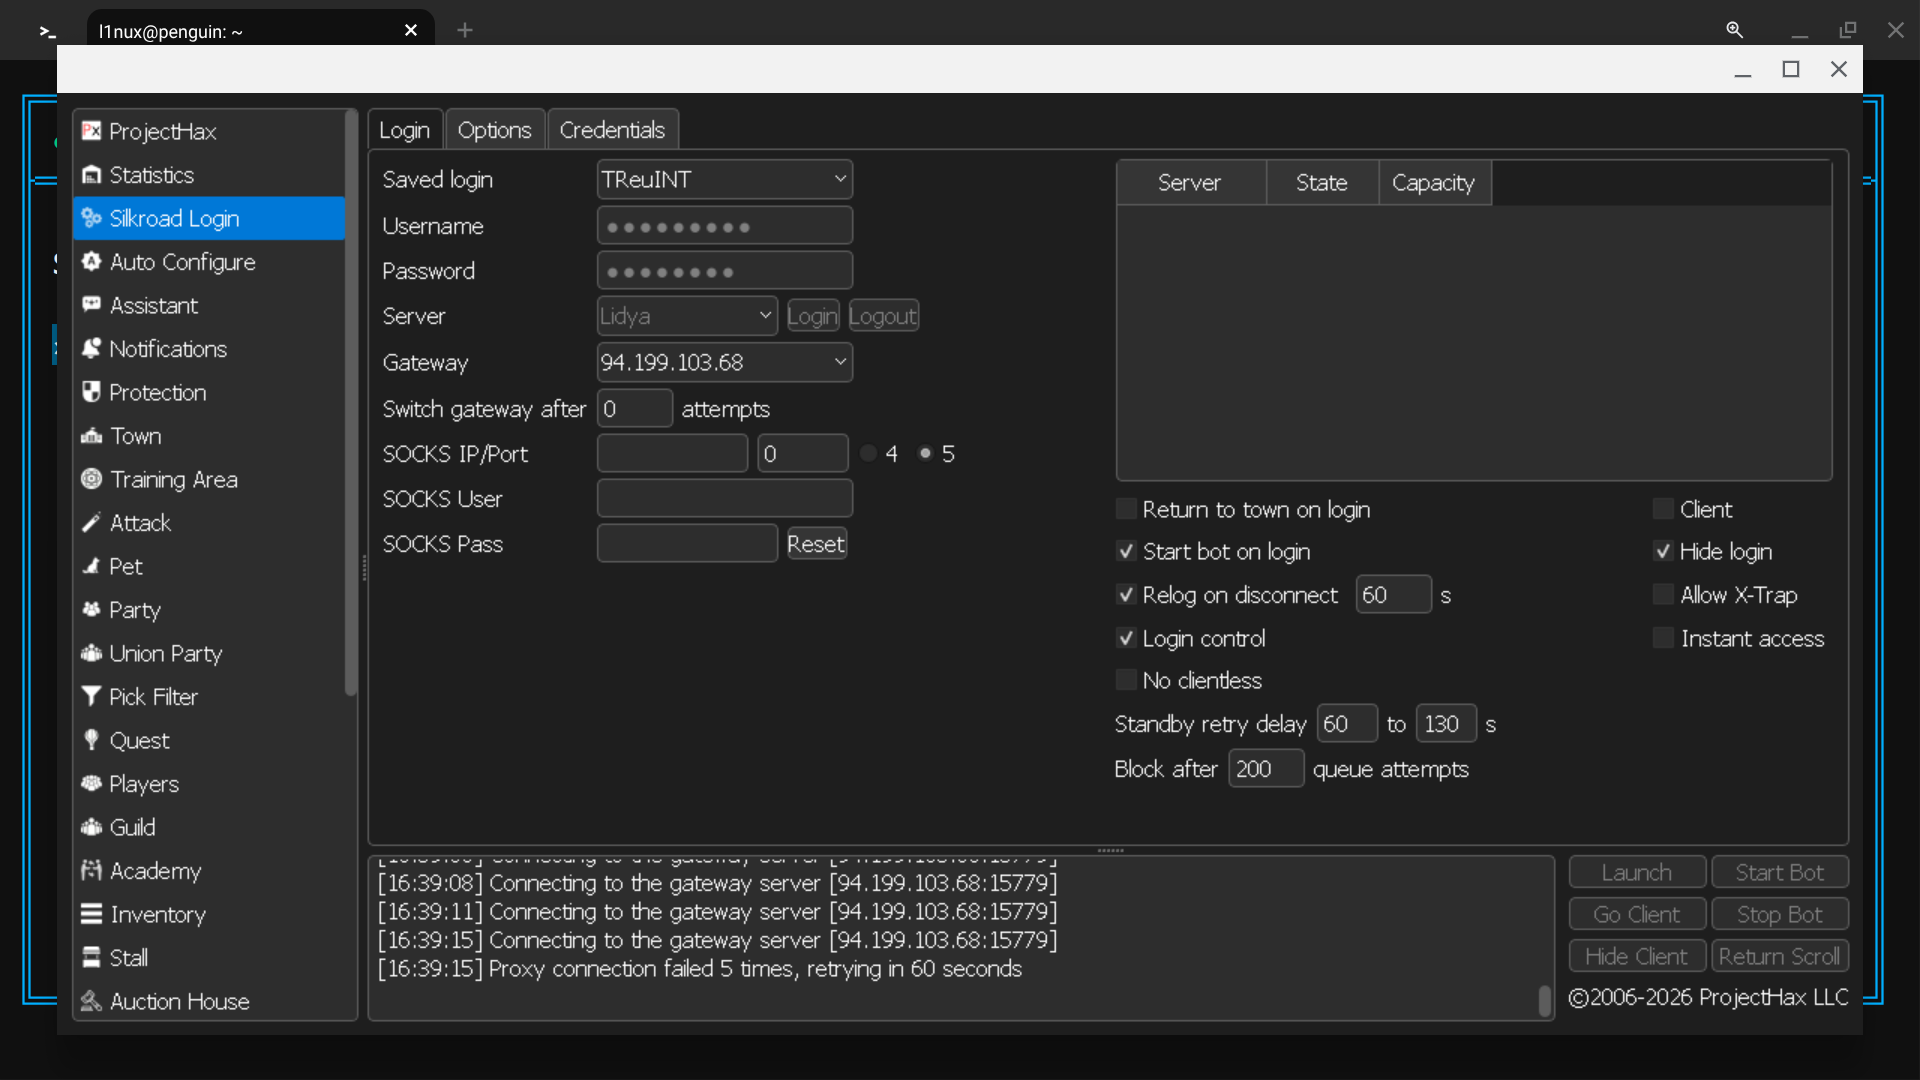Open the Gateway address dropdown
The height and width of the screenshot is (1080, 1920).
725,362
